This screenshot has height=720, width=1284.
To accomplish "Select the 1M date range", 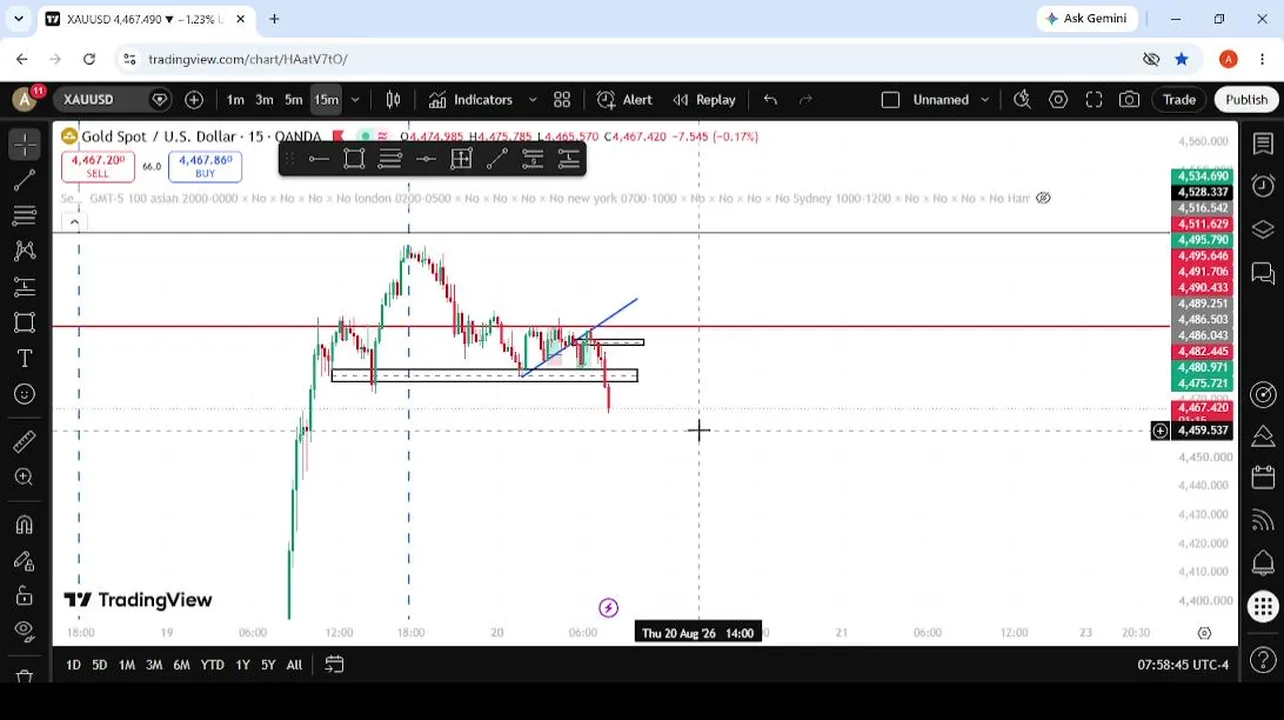I will (127, 664).
